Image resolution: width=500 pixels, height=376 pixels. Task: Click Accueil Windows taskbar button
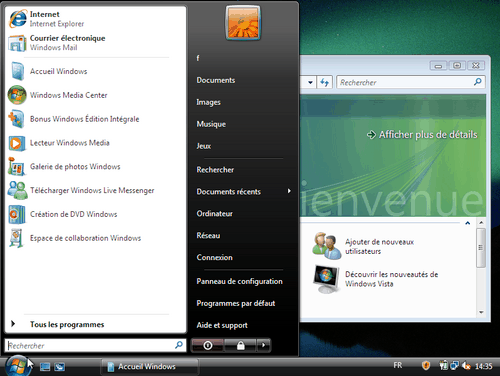pyautogui.click(x=150, y=367)
